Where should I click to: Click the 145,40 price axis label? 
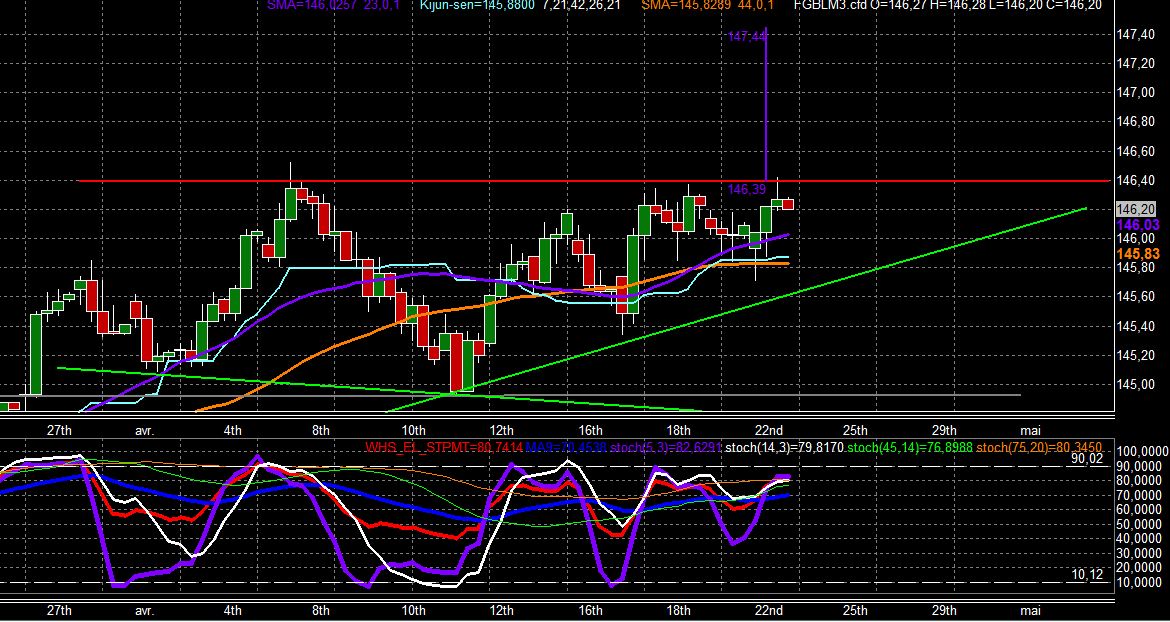point(1138,327)
